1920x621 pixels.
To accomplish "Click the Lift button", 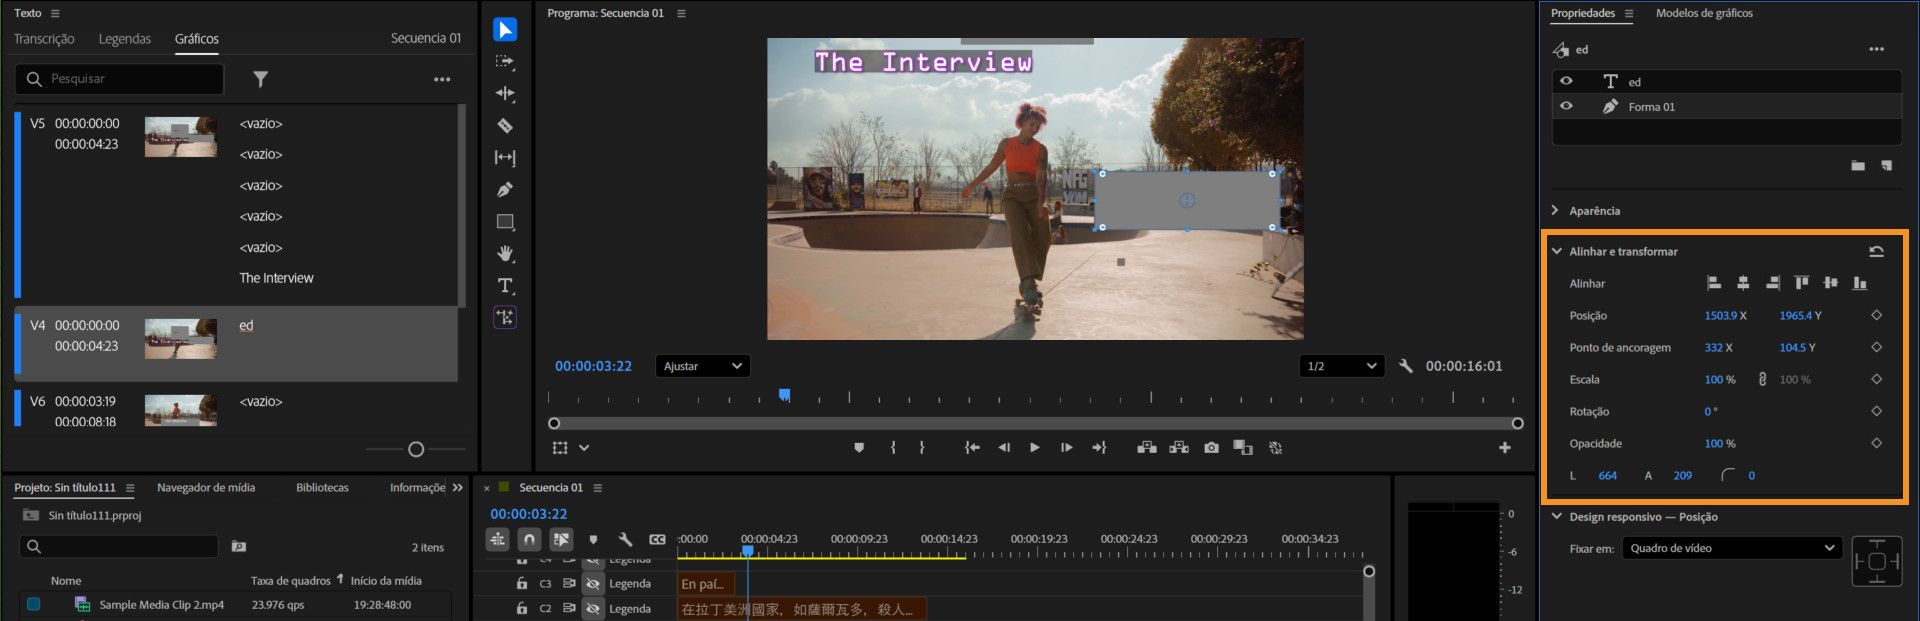I will (1147, 448).
